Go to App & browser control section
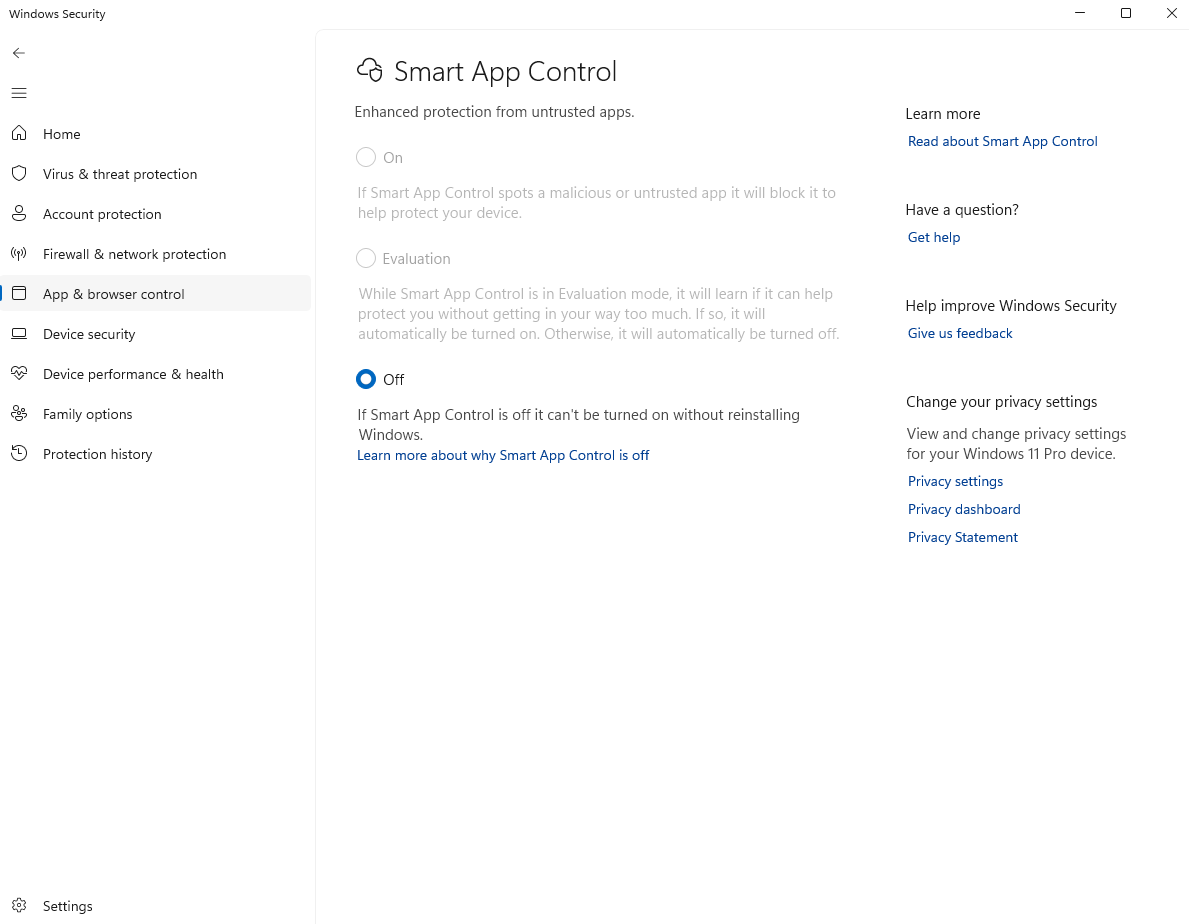The image size is (1189, 924). tap(113, 294)
